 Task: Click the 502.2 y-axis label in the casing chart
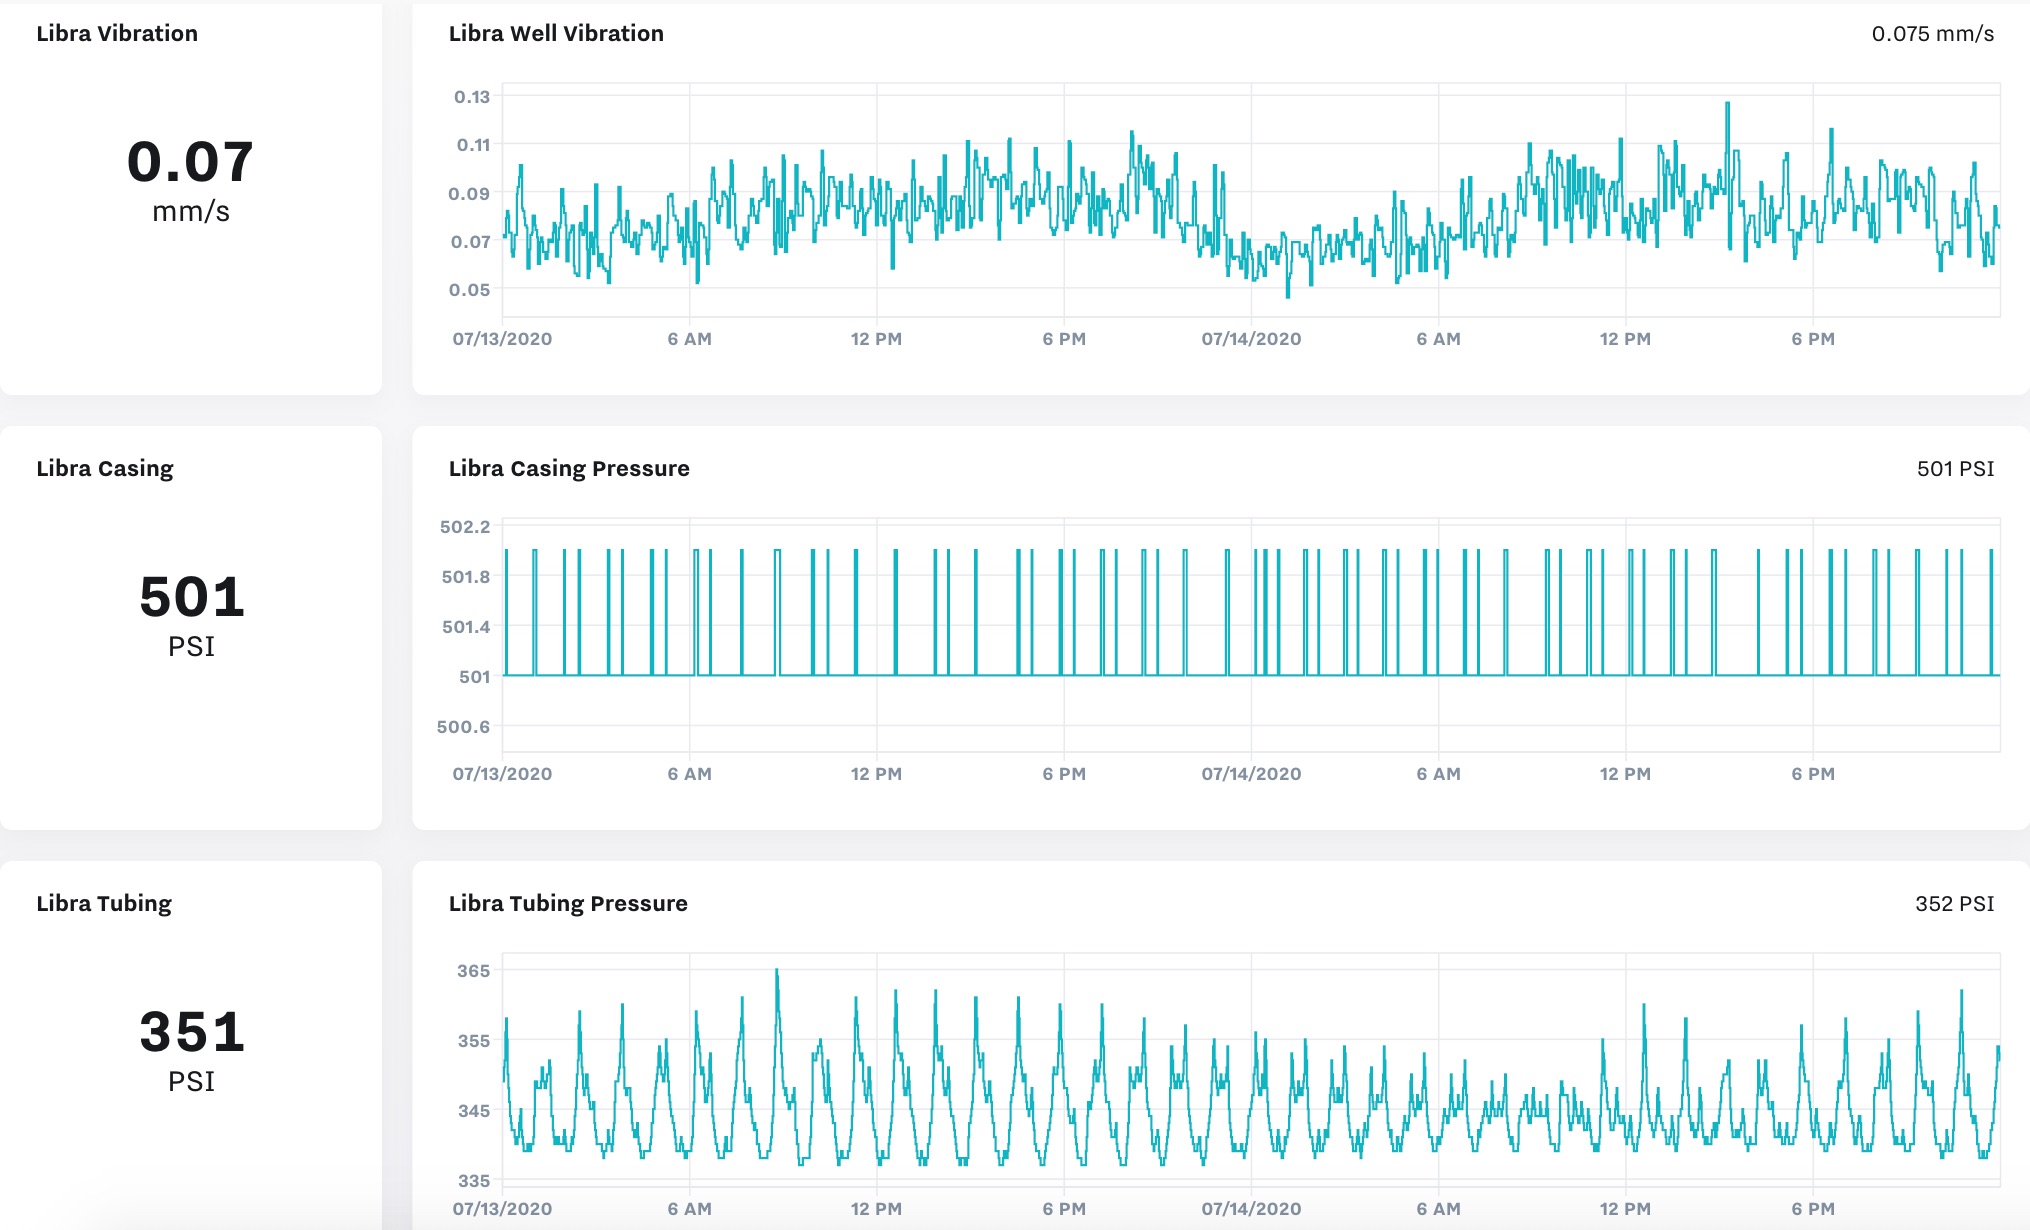tap(465, 526)
